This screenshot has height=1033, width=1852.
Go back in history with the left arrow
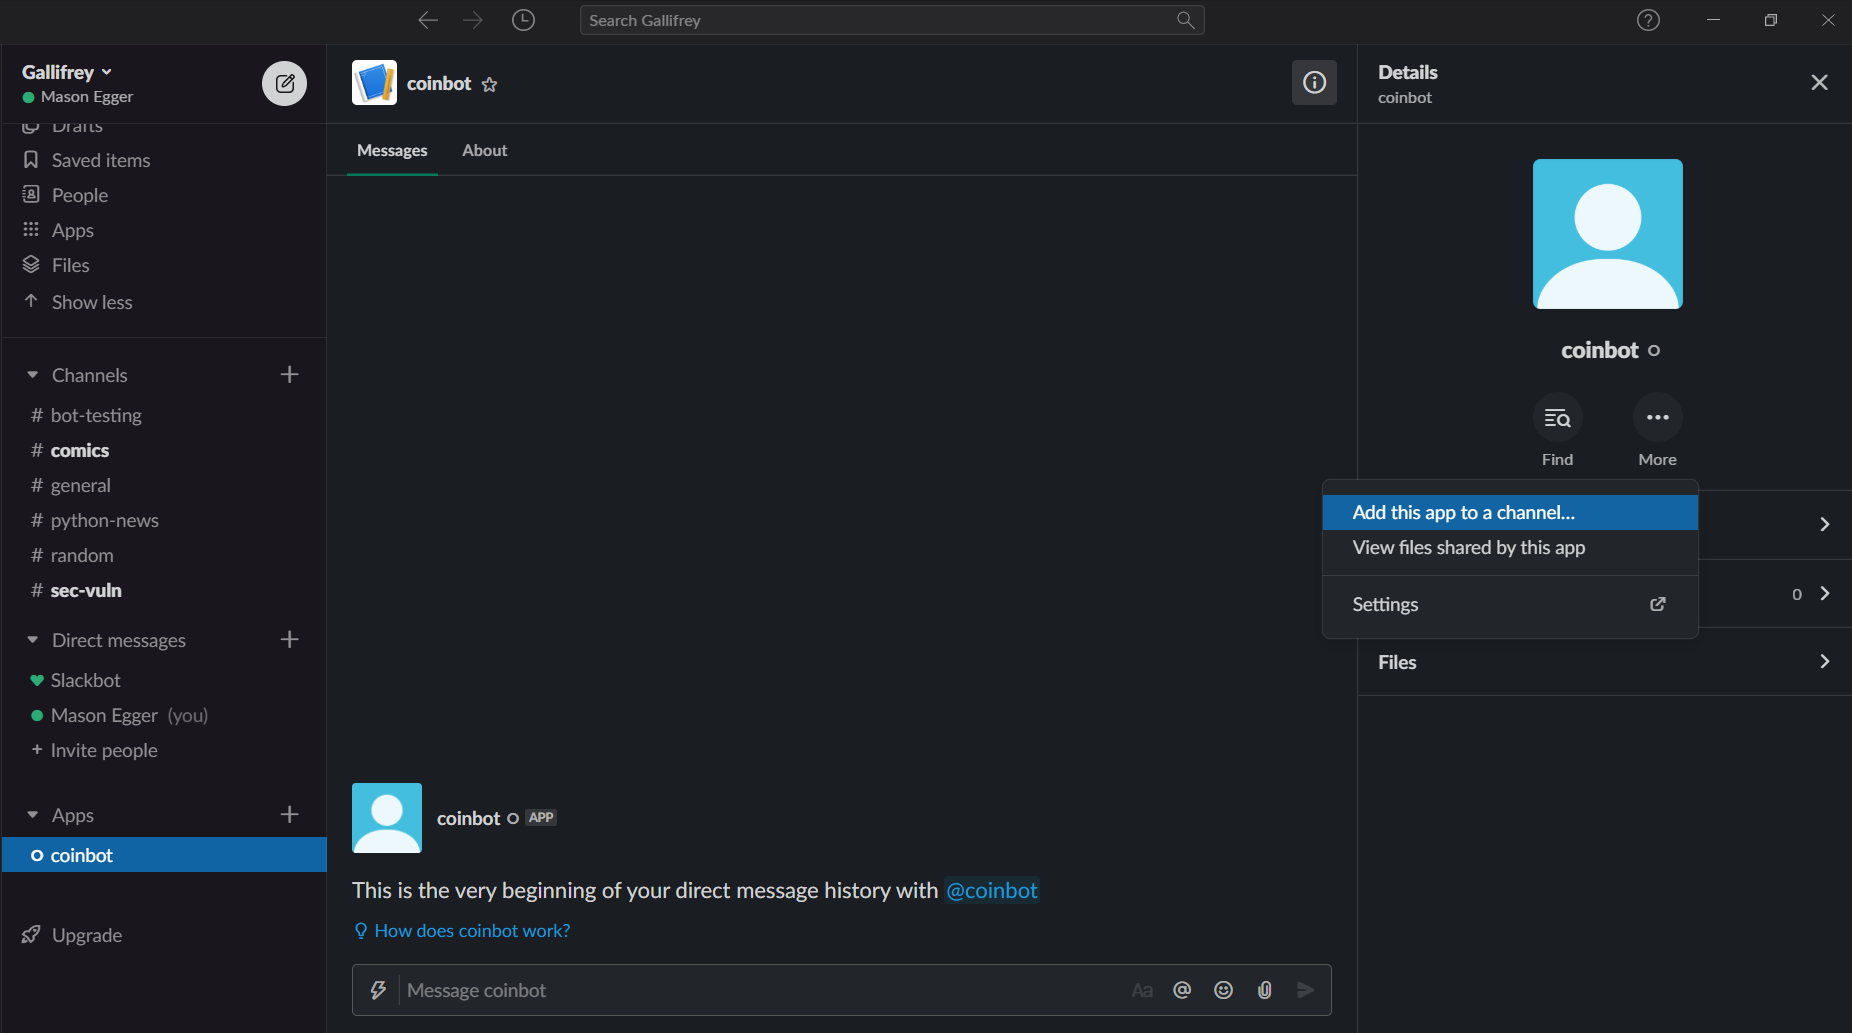[x=428, y=20]
